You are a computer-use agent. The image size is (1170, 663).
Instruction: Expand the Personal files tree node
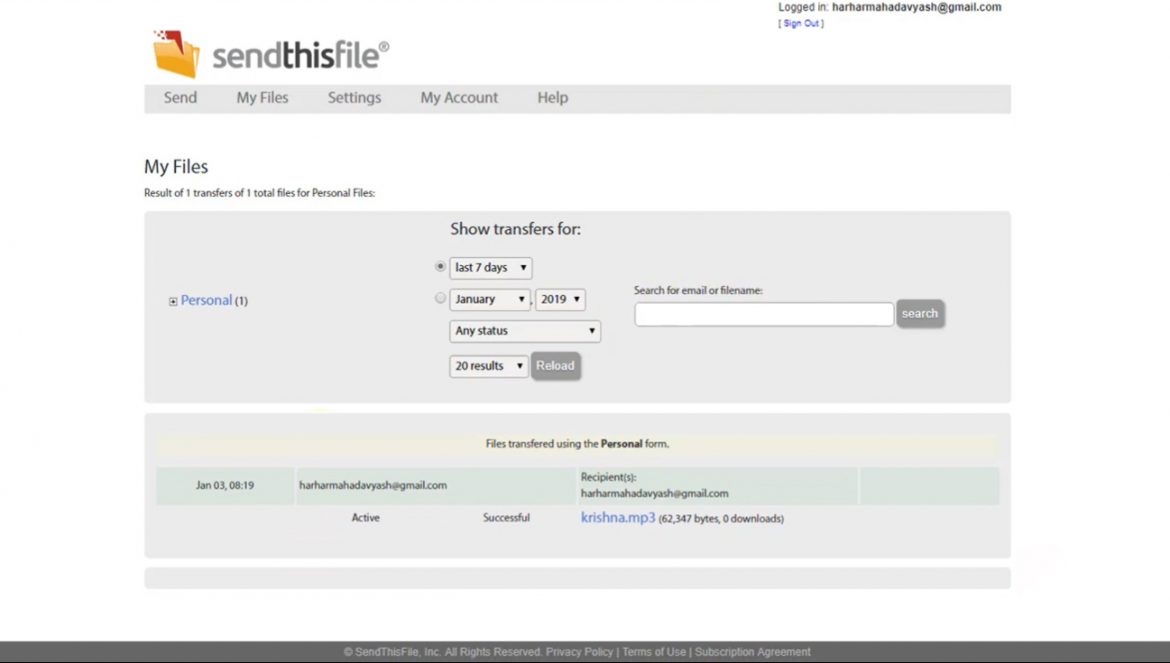tap(172, 300)
